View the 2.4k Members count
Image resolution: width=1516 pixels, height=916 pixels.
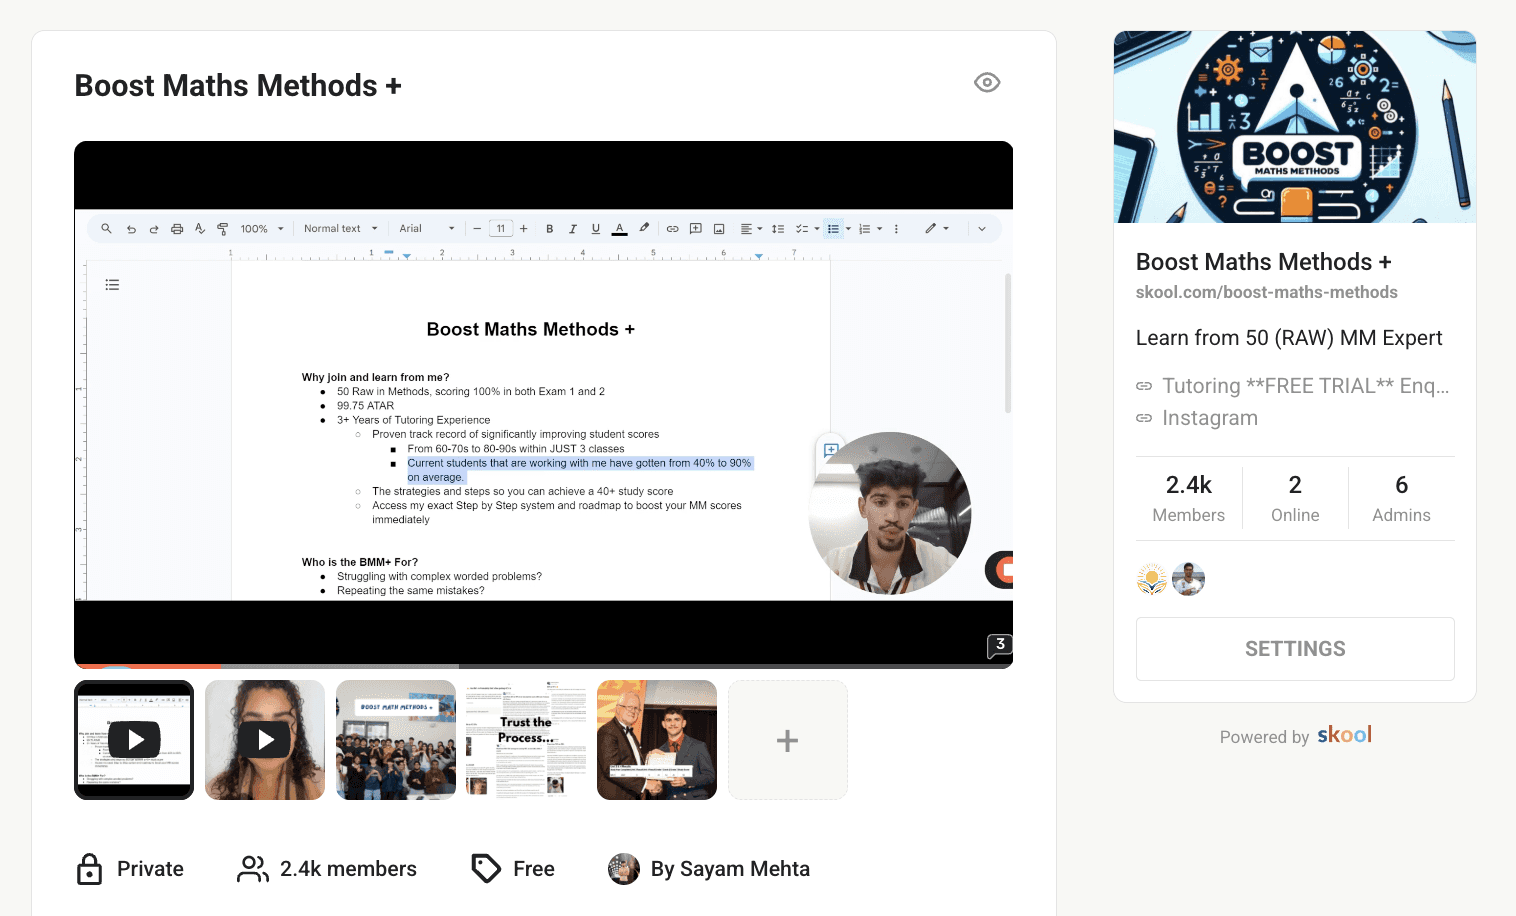coord(1188,498)
